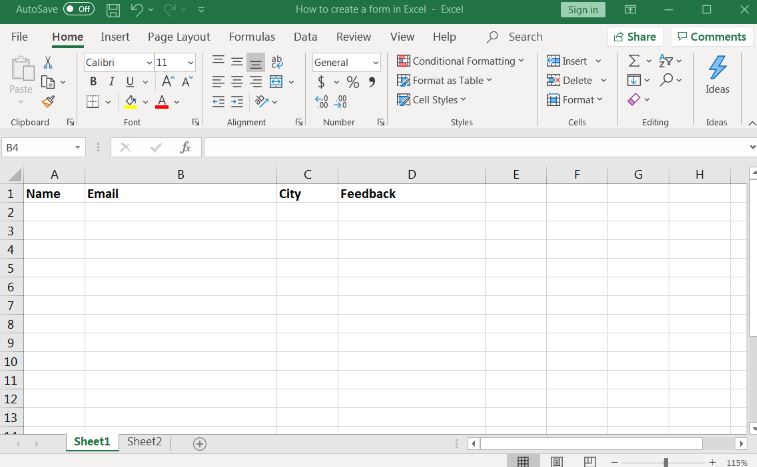Add a new sheet with plus icon
Image resolution: width=757 pixels, height=467 pixels.
point(199,444)
